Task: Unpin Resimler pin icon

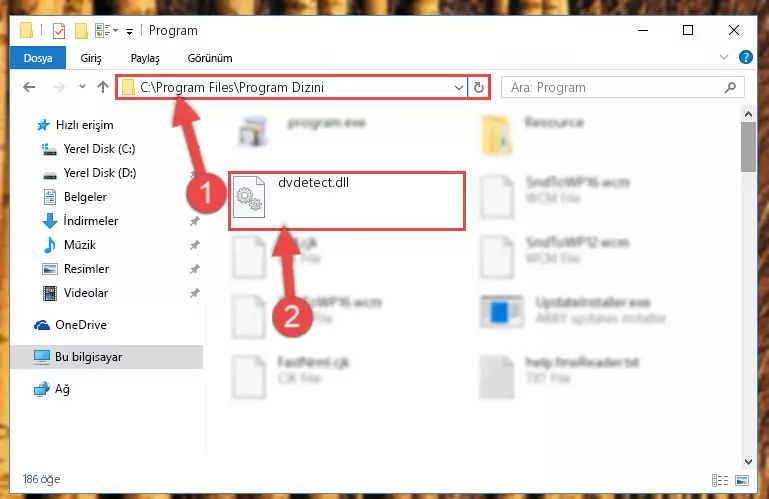Action: (x=195, y=269)
